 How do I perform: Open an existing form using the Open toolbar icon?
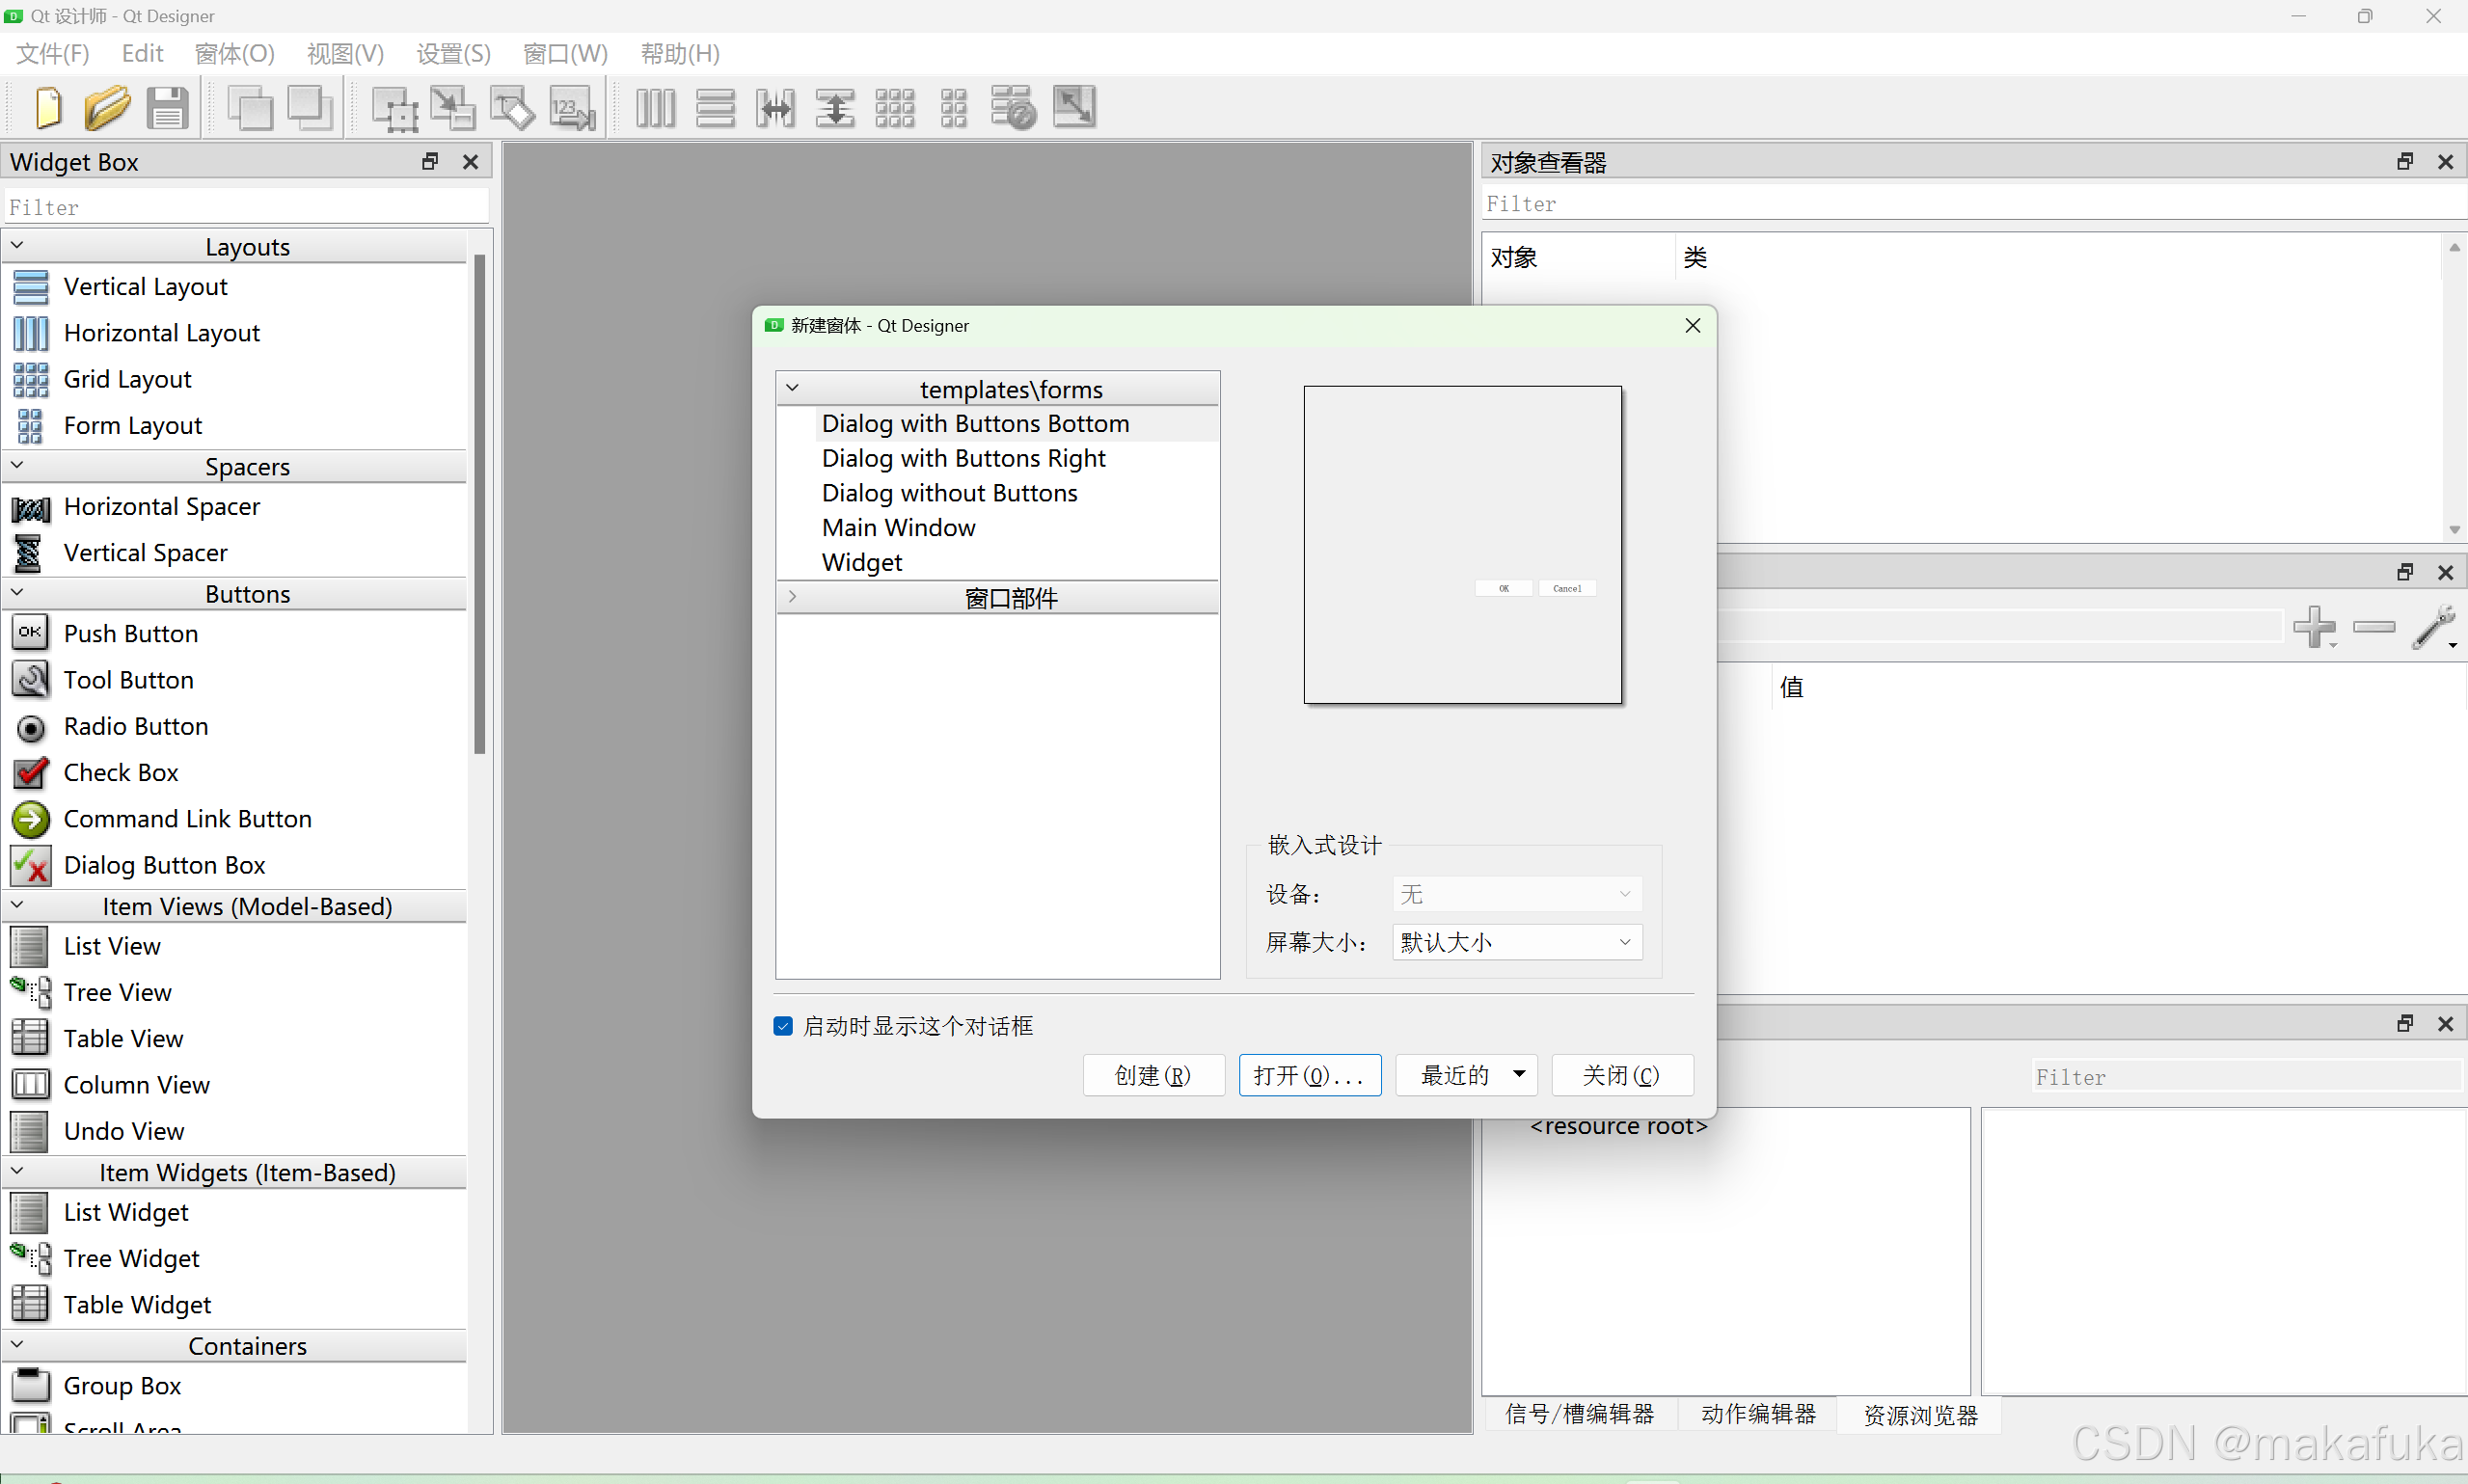[108, 107]
